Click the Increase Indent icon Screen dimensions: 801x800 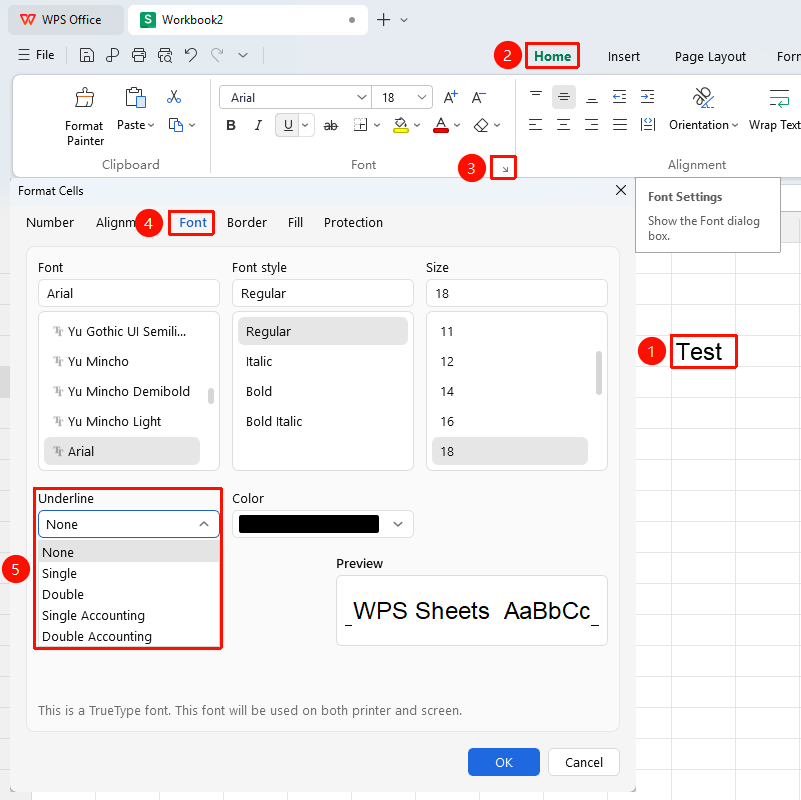[x=648, y=97]
